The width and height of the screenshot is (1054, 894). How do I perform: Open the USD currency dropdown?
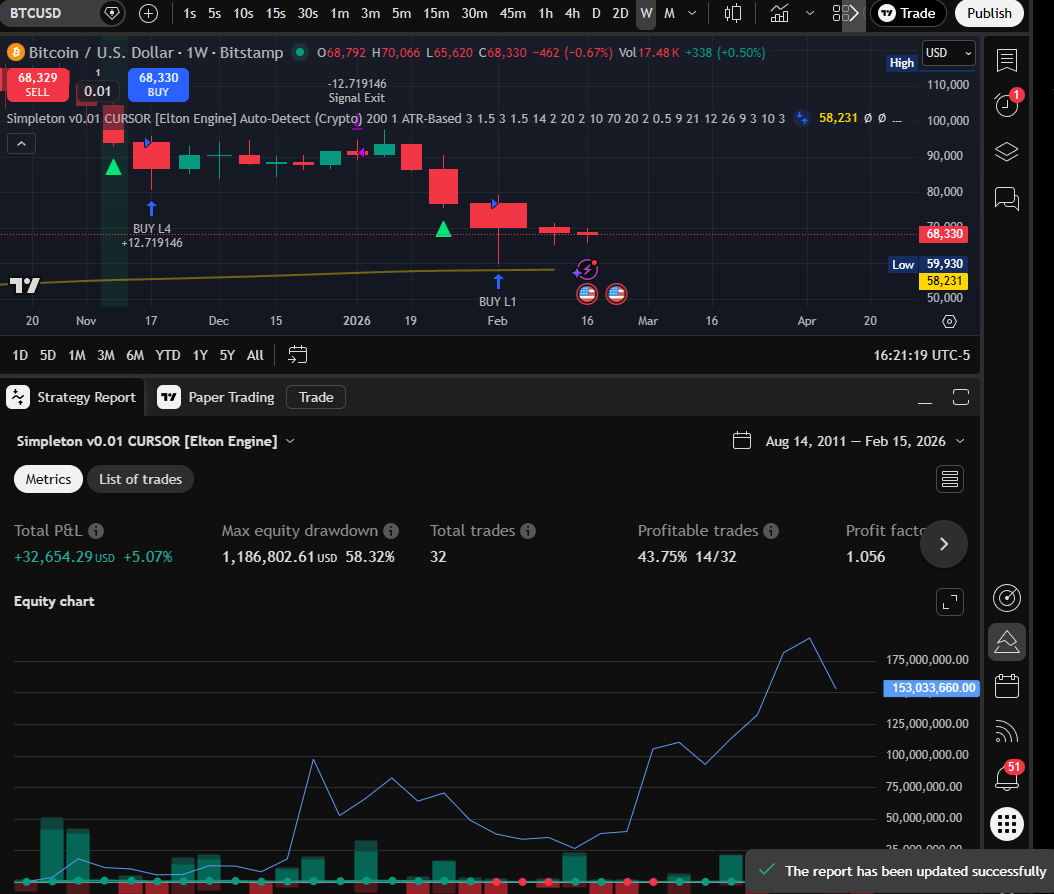(946, 52)
